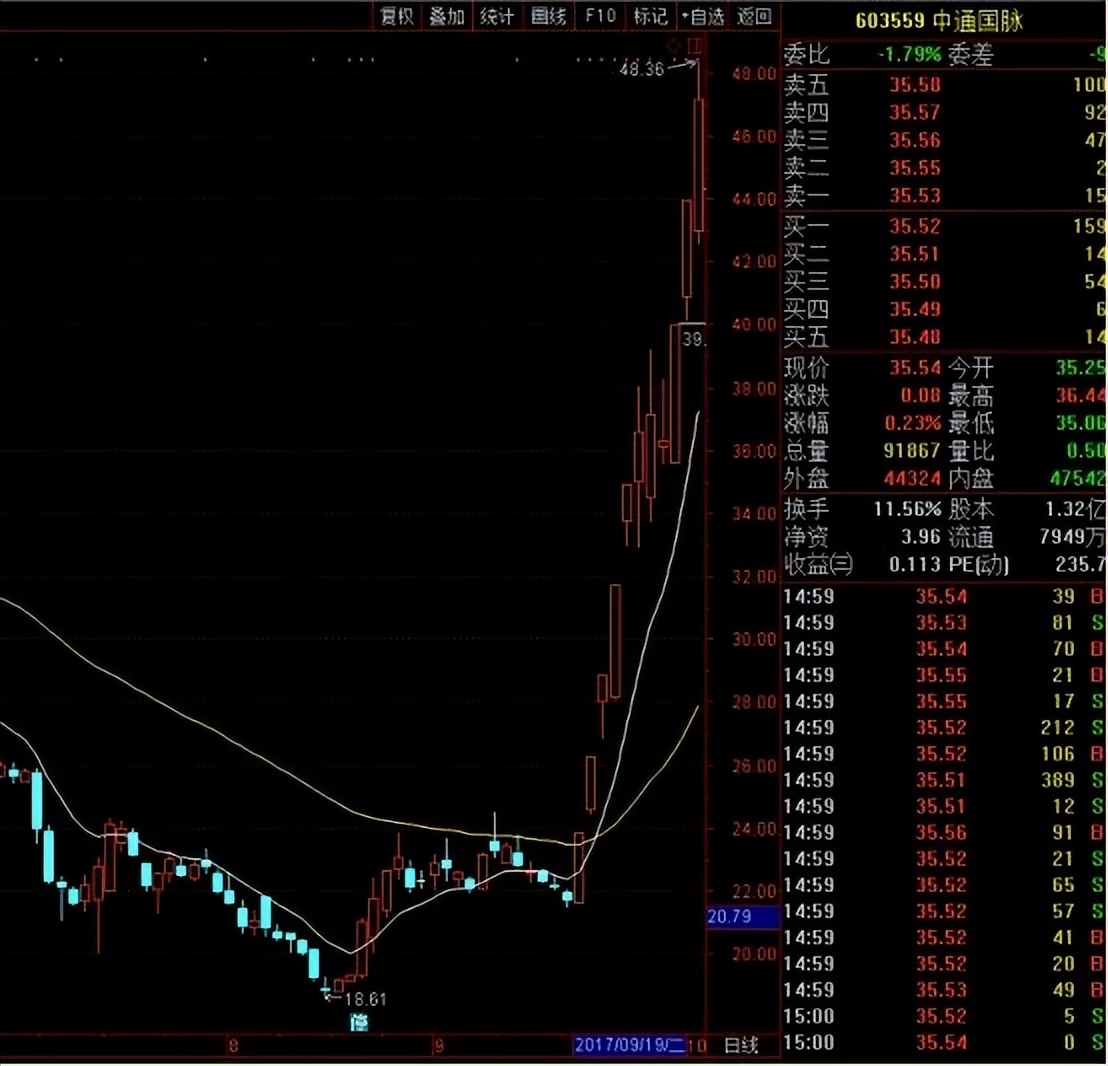Click the 涨幅 value 0.23%
Screen dimensions: 1108x1066
point(912,422)
